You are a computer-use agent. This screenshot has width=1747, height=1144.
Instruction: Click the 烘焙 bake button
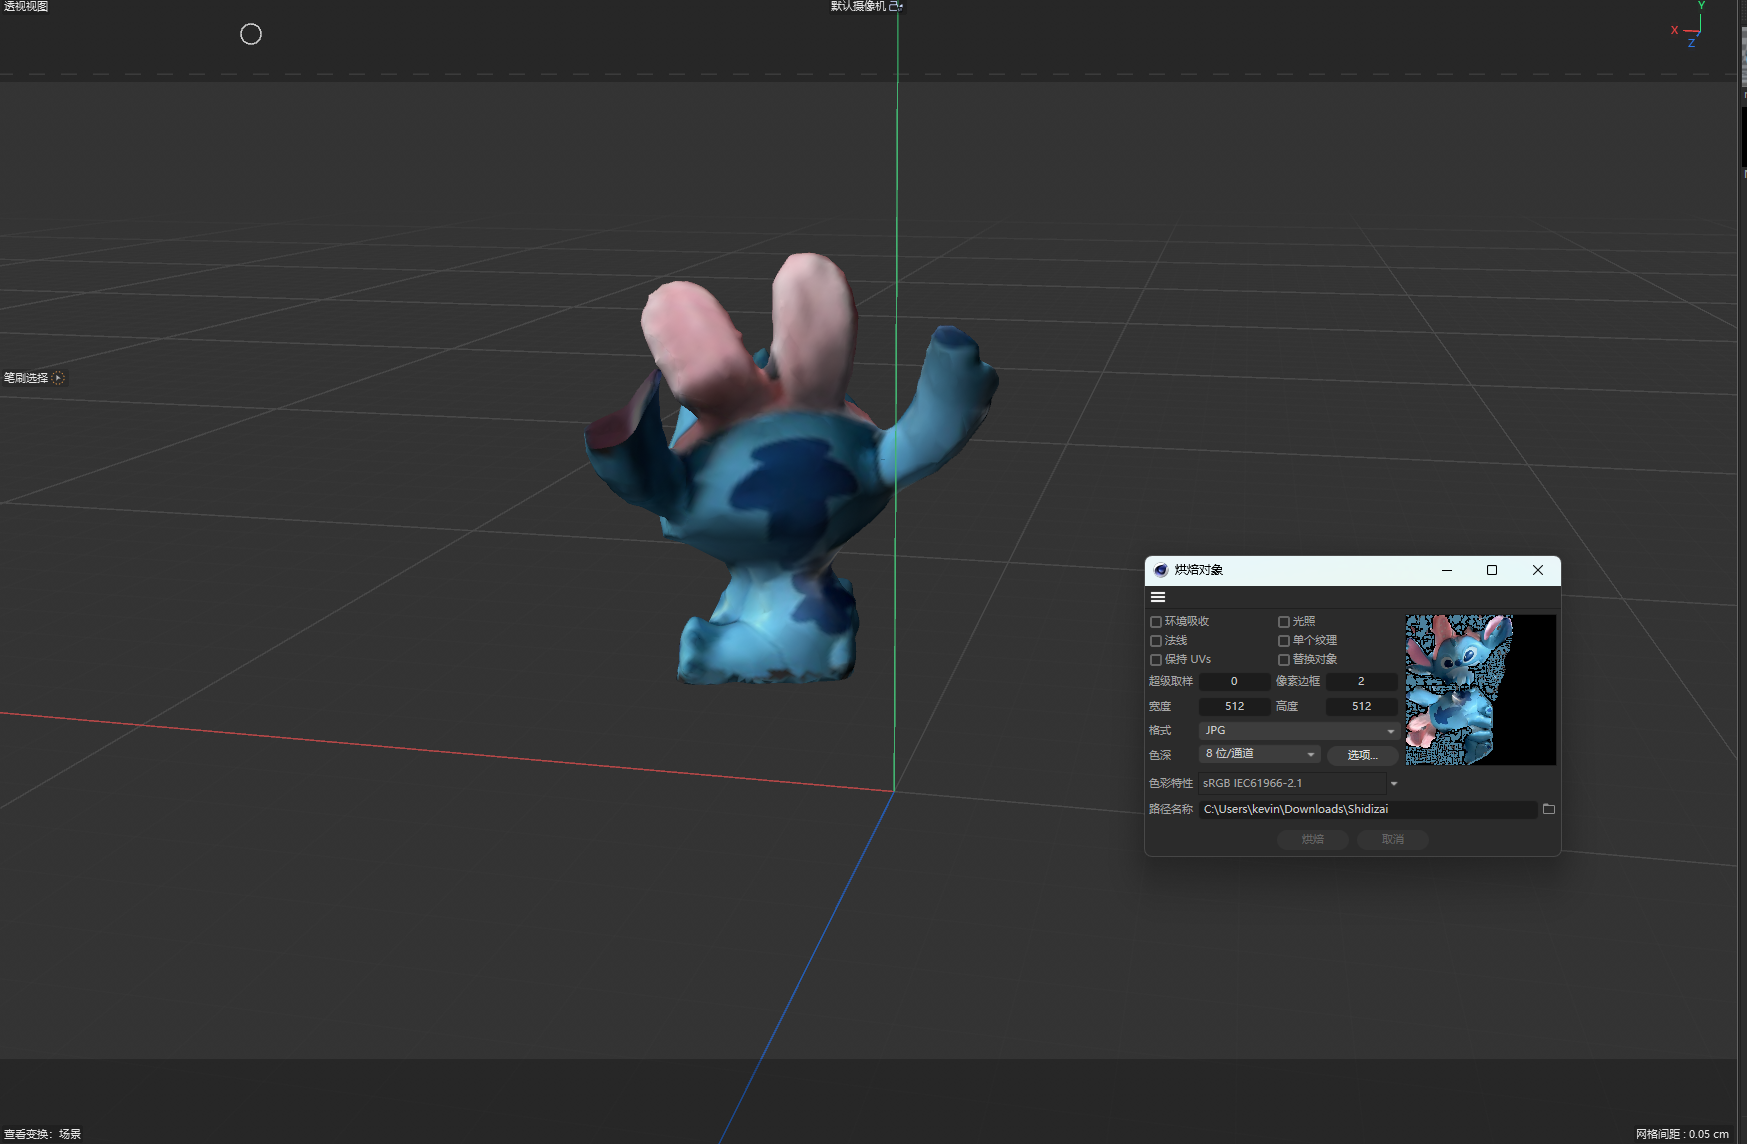click(1312, 840)
